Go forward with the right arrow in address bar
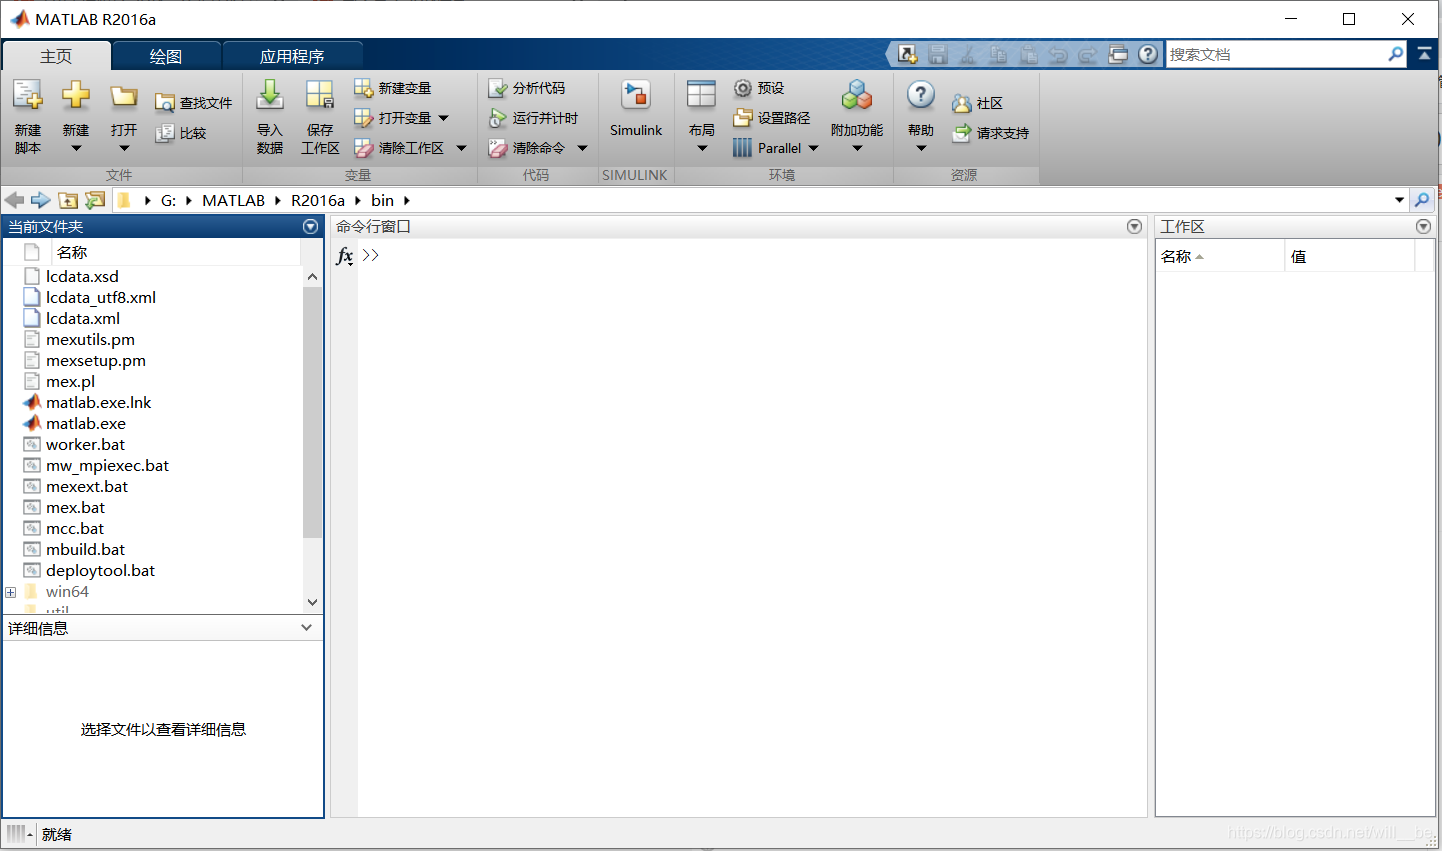Image resolution: width=1442 pixels, height=851 pixels. 40,200
